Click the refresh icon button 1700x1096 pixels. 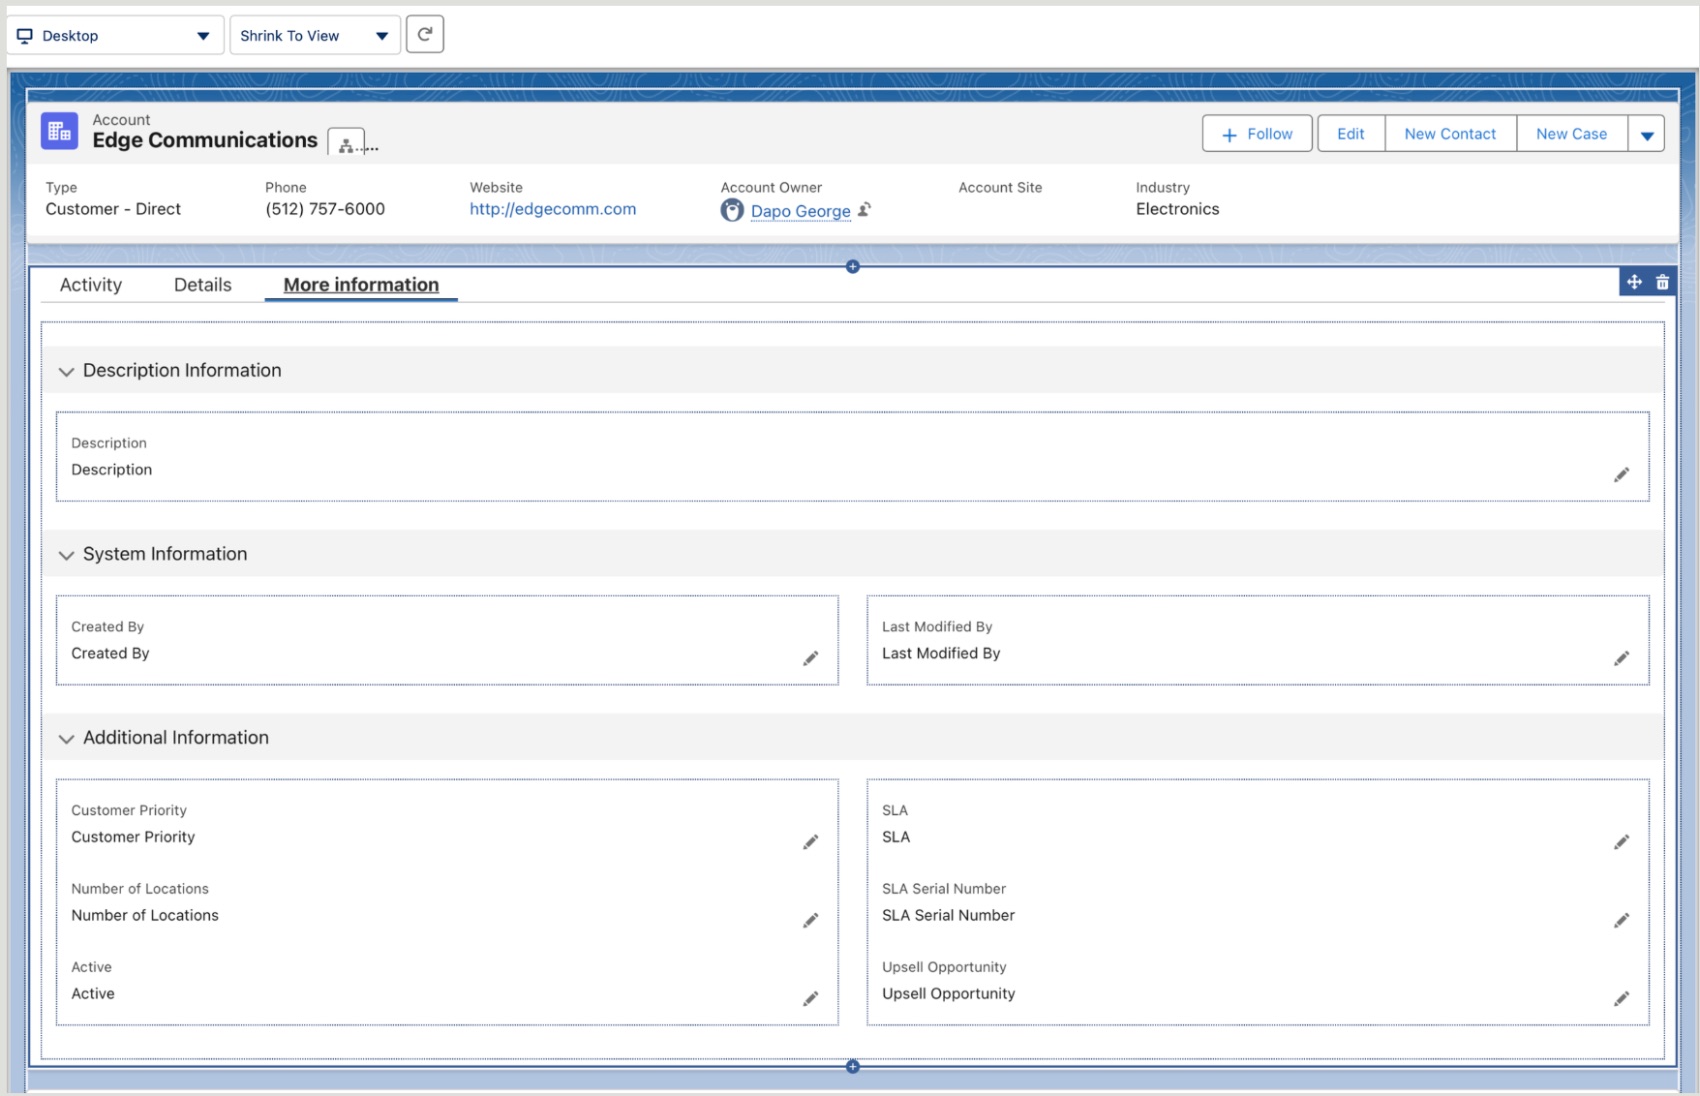point(425,35)
